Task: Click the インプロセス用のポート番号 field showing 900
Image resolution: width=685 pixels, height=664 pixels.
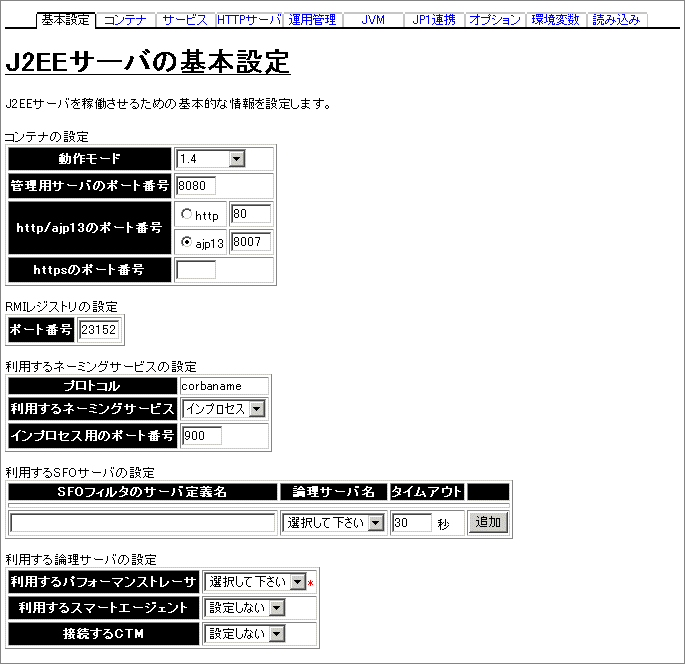Action: click(x=202, y=436)
